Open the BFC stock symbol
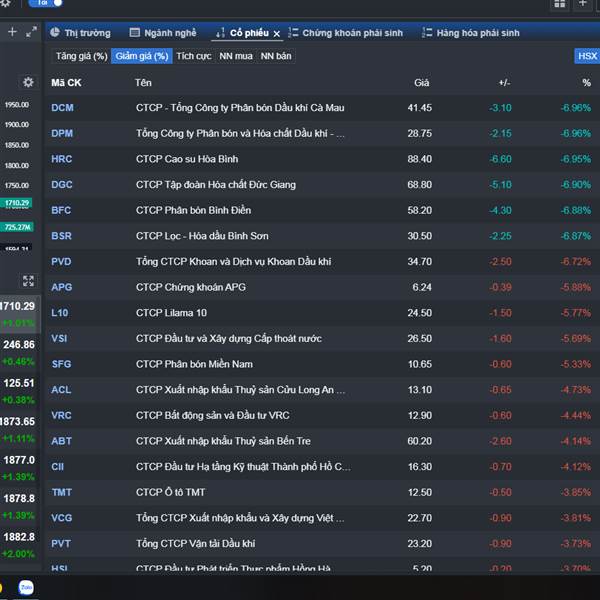This screenshot has width=600, height=600. coord(61,210)
